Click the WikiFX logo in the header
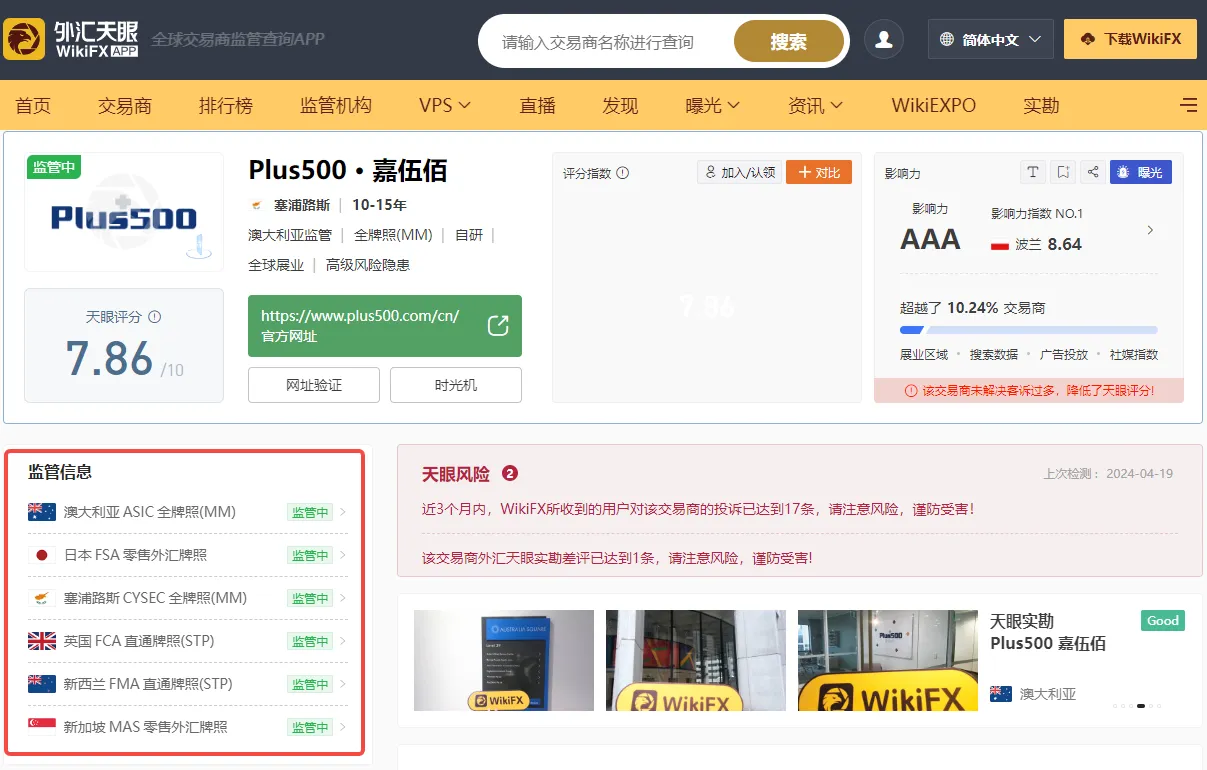The height and width of the screenshot is (770, 1207). [72, 39]
